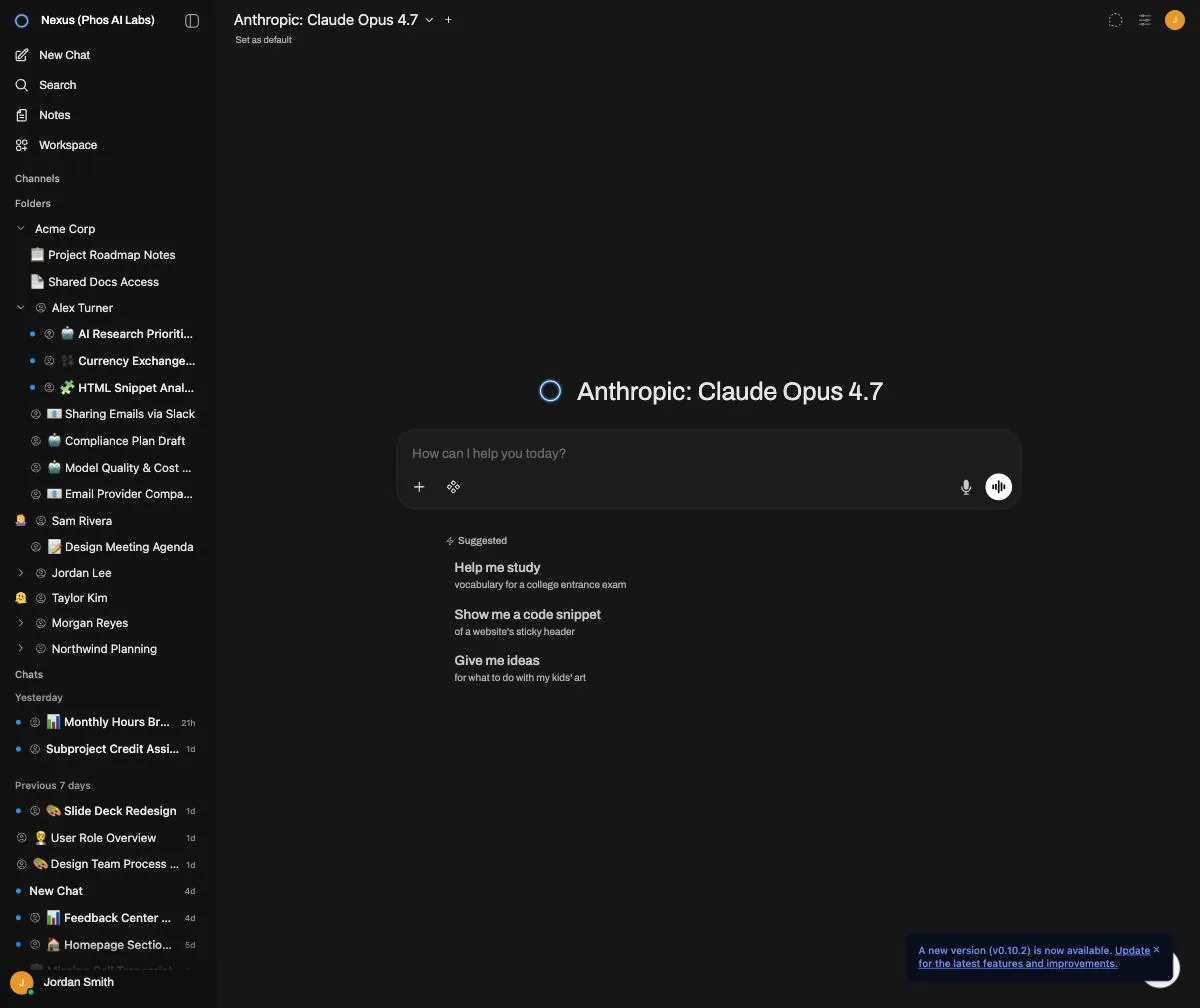
Task: Add another model with plus icon
Action: click(x=448, y=20)
